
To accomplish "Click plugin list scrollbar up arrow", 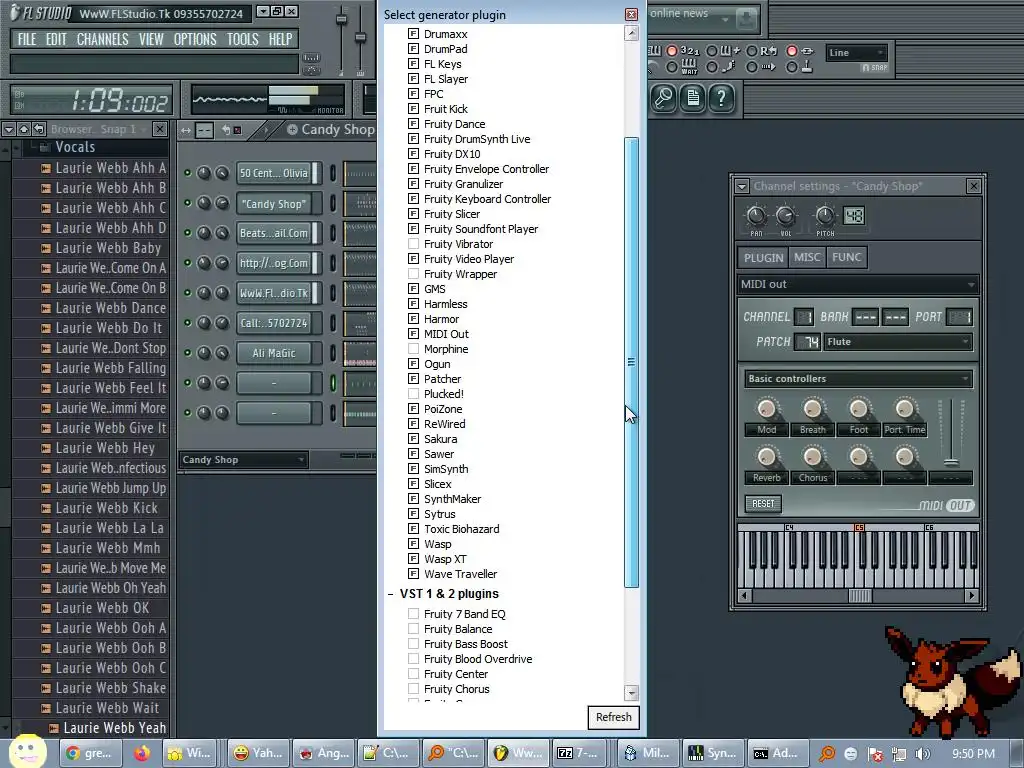I will (632, 33).
